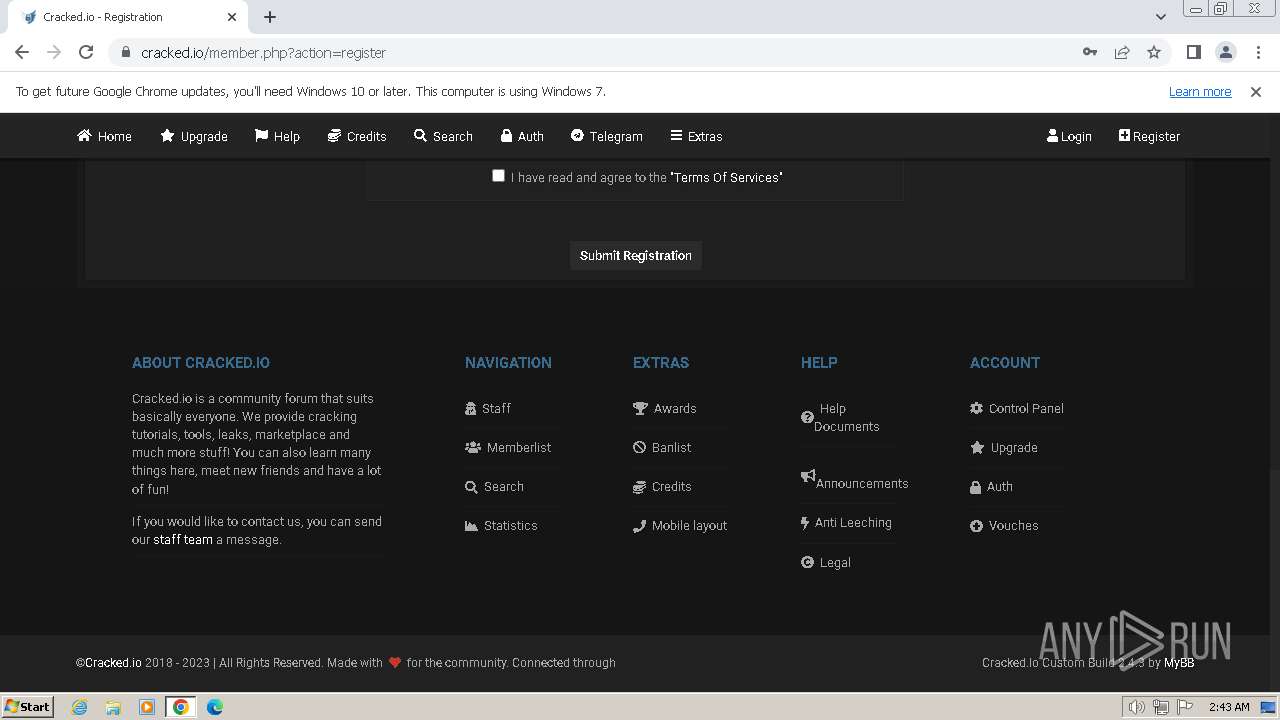Expand the Extras navbar menu
The width and height of the screenshot is (1280, 720).
(x=696, y=136)
